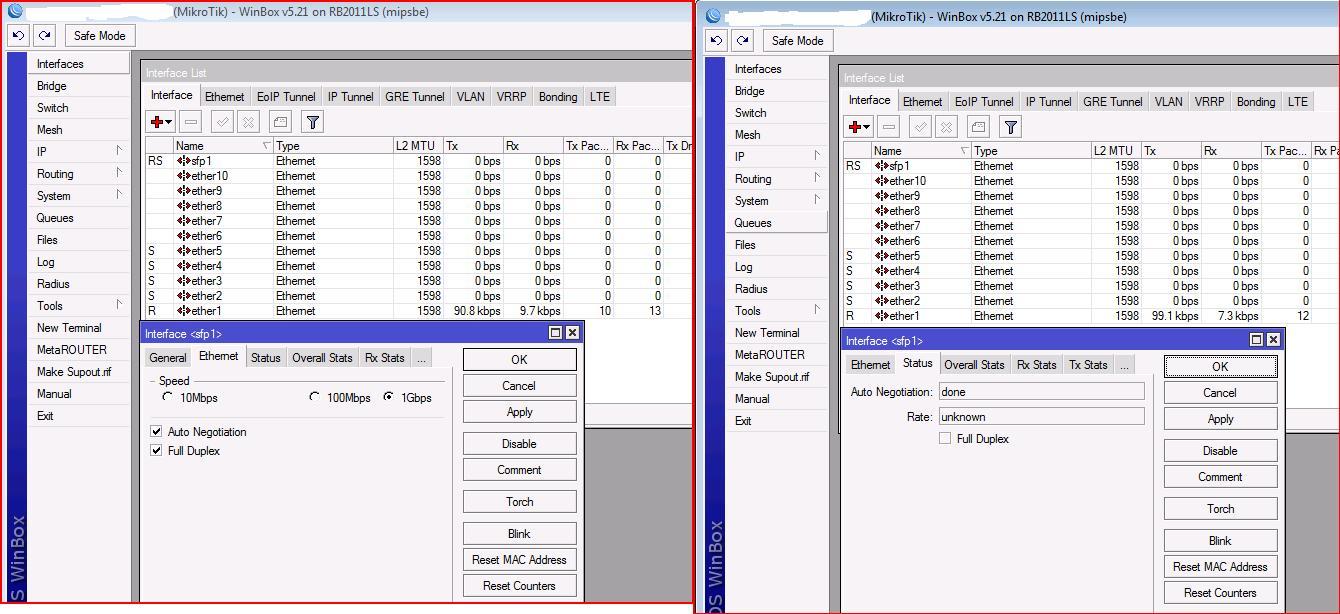
Task: Click red plus Add icon in right Interface List
Action: 858,127
